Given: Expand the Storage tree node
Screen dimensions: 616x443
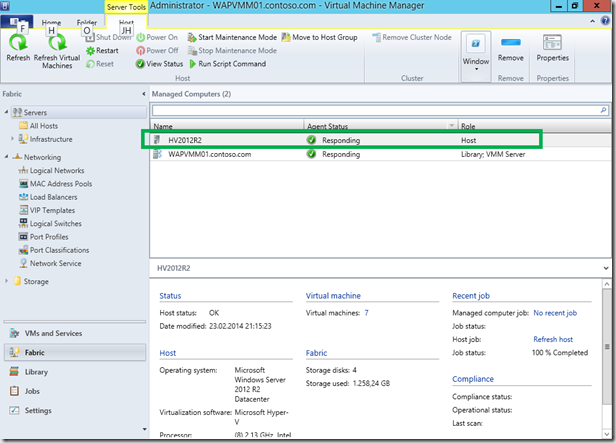Looking at the screenshot, I should pos(6,281).
